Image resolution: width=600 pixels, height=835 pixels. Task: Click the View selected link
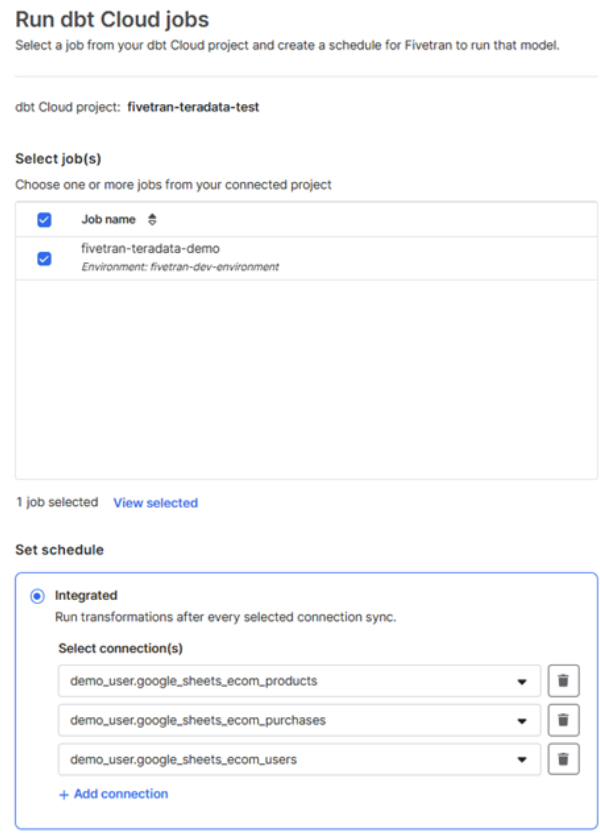tap(155, 503)
